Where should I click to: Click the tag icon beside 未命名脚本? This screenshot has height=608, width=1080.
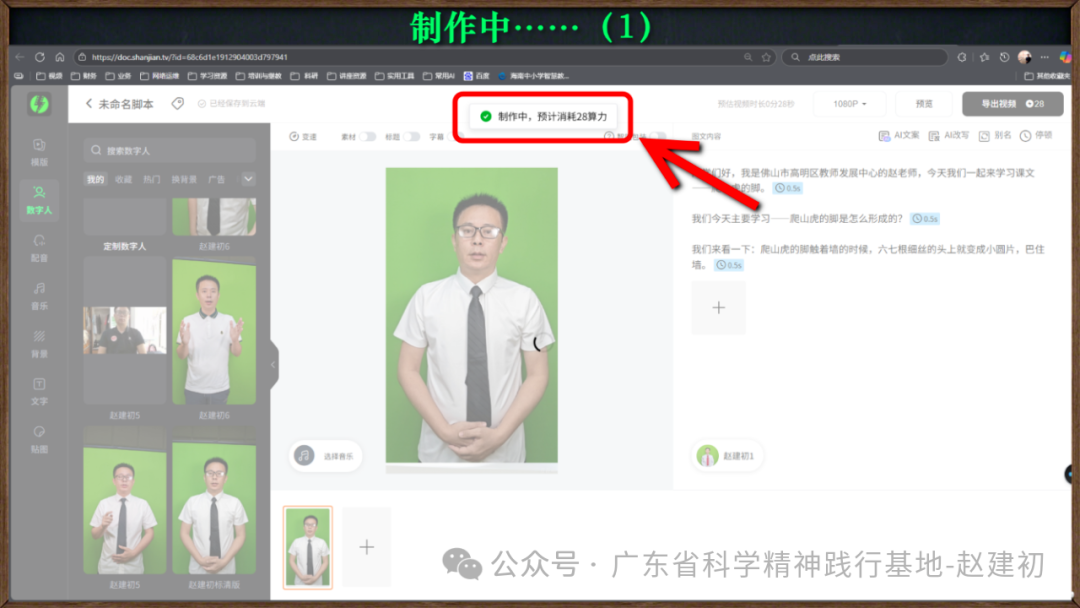(x=178, y=104)
